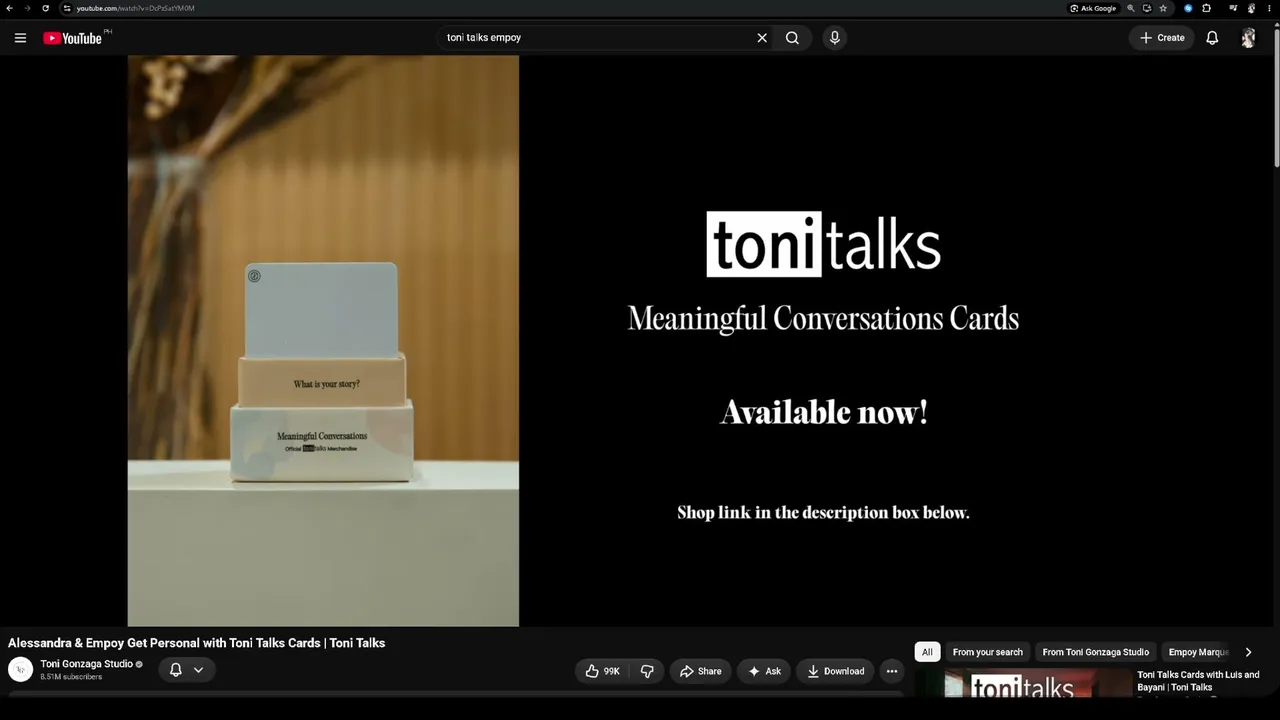Click the subscription notification bell
Viewport: 1280px width, 720px height.
pyautogui.click(x=175, y=670)
